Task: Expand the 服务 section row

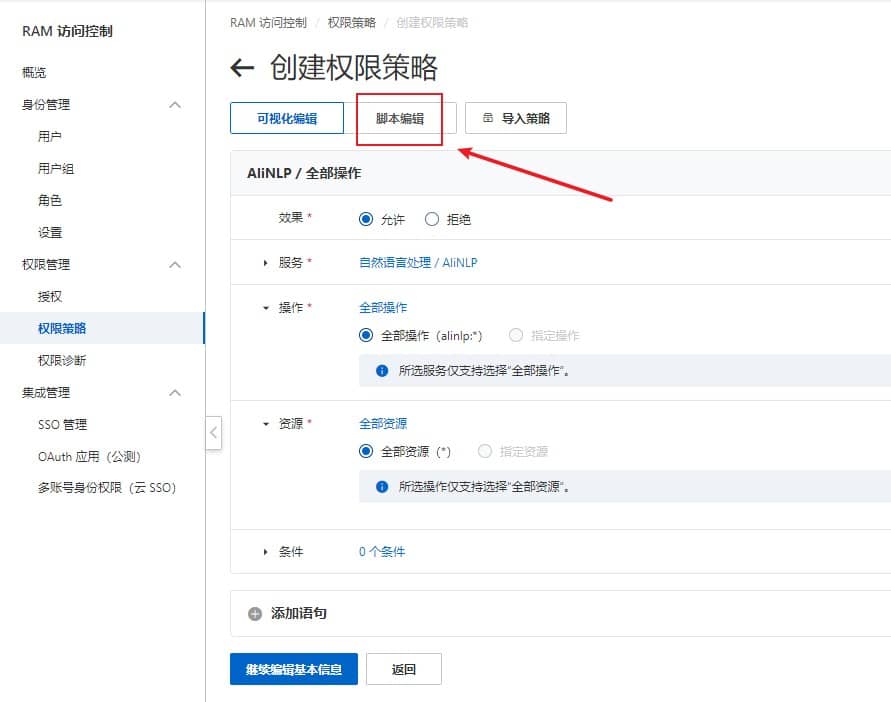Action: point(266,263)
